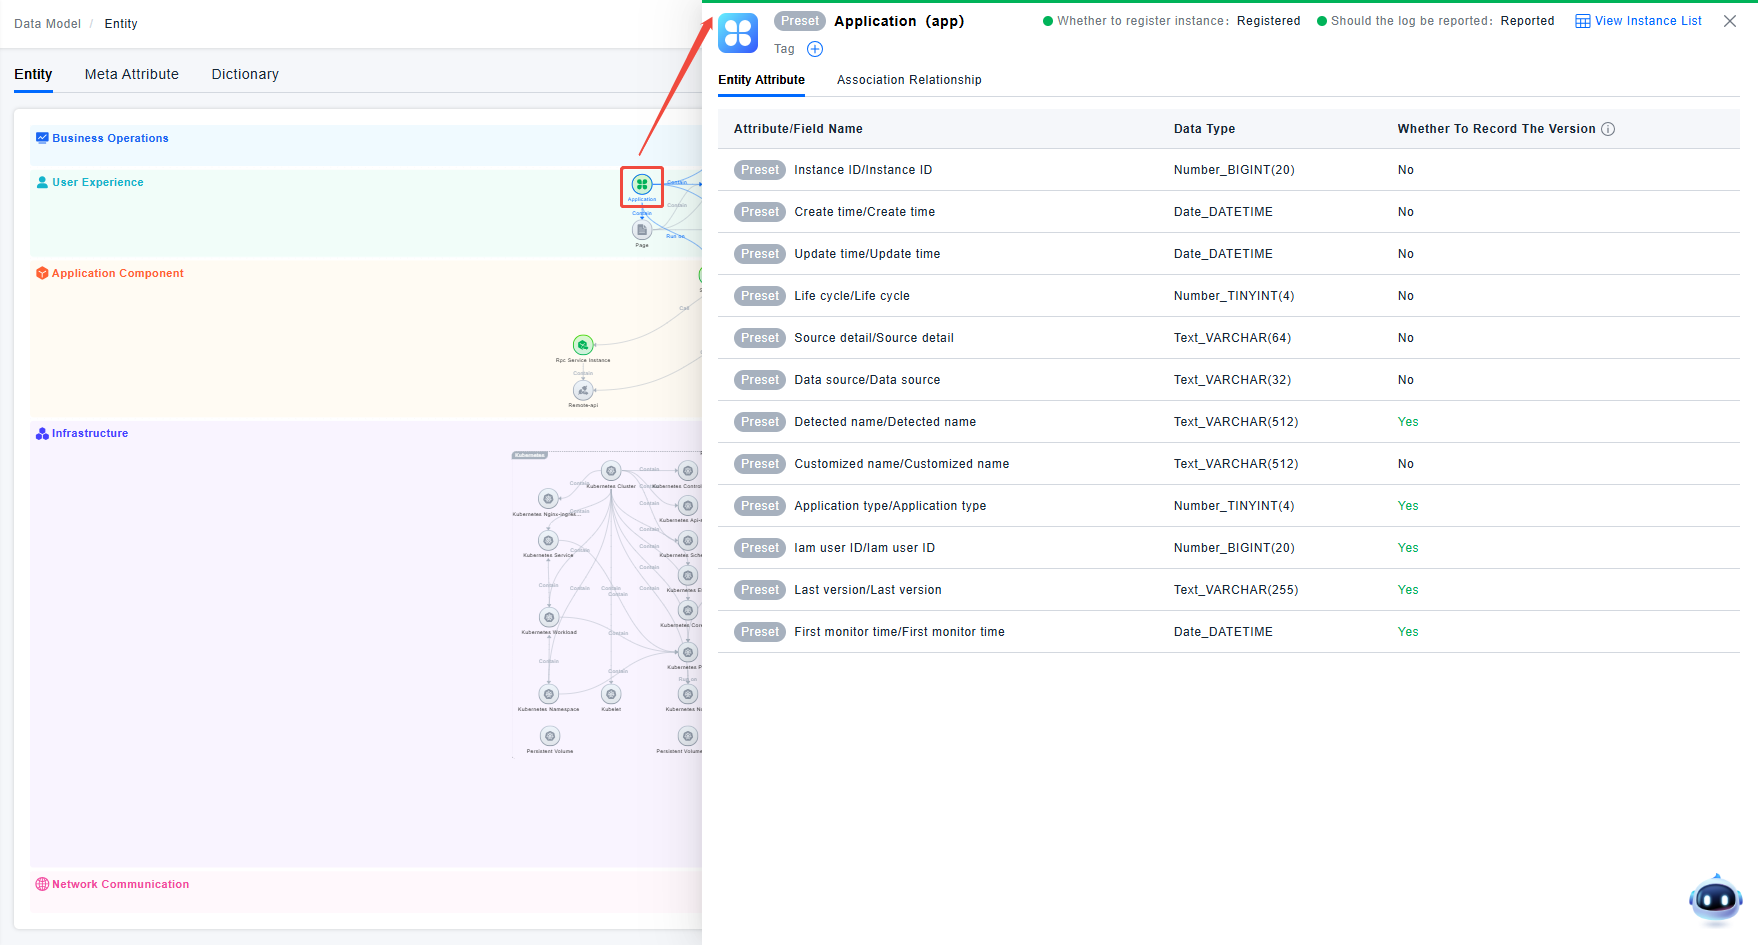Switch to Association Relationship tab

coord(909,80)
